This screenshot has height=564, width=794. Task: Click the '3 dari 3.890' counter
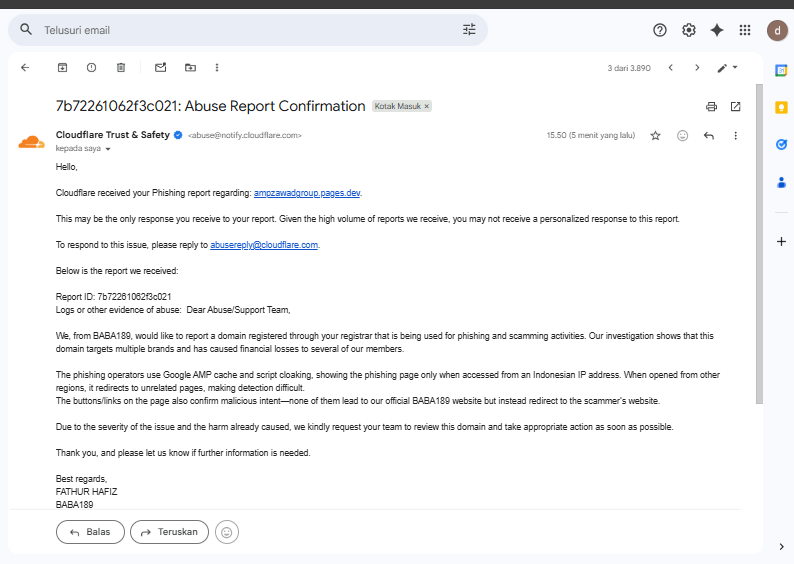coord(629,68)
